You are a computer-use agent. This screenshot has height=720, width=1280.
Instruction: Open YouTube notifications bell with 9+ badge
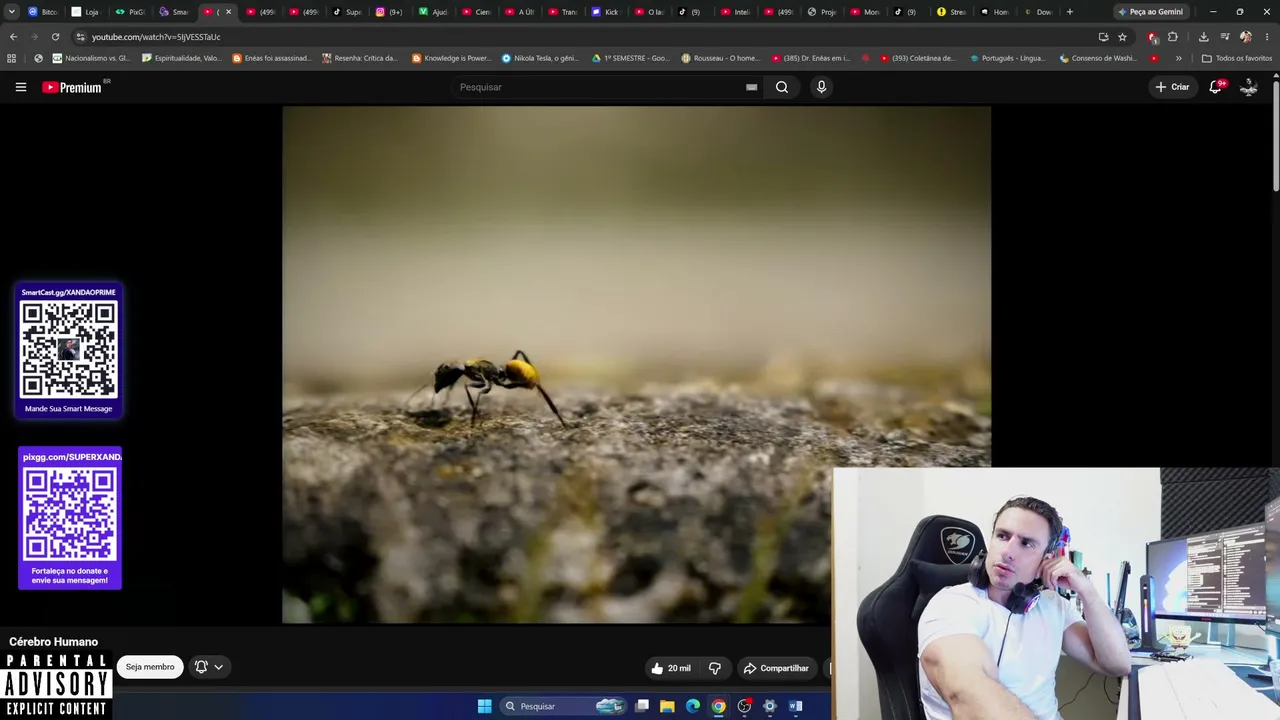1215,87
